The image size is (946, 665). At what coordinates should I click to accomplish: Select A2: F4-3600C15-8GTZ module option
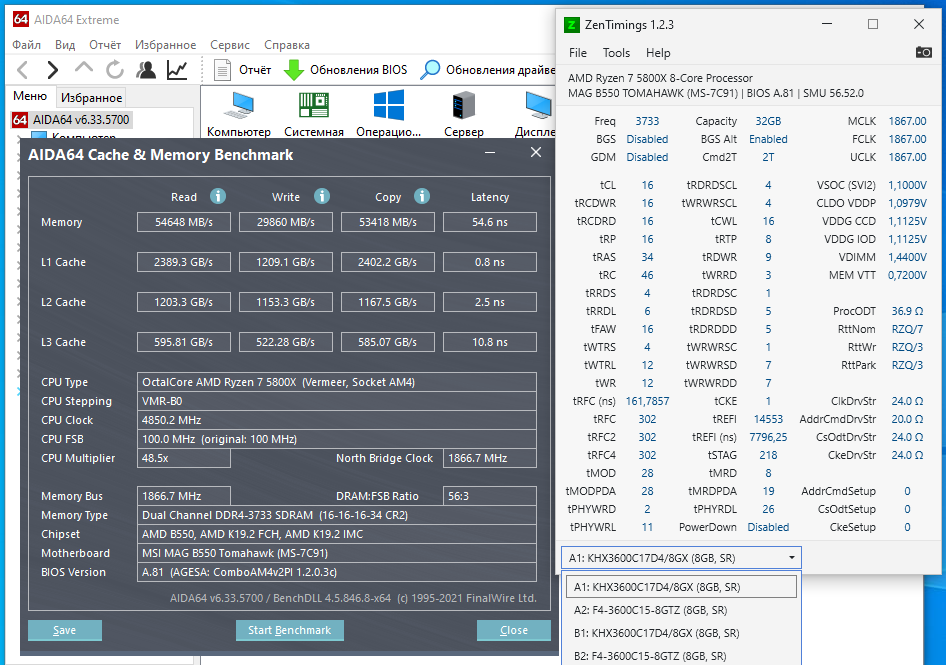pos(681,610)
